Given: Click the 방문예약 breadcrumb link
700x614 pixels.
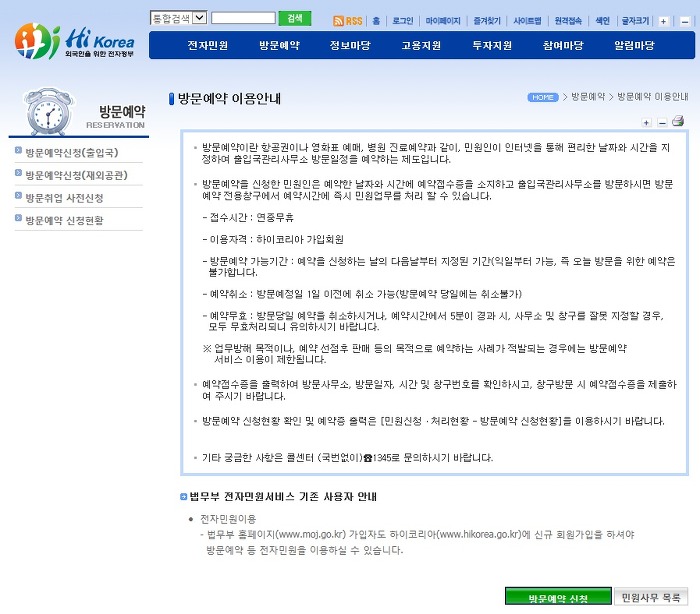Looking at the screenshot, I should (x=588, y=97).
